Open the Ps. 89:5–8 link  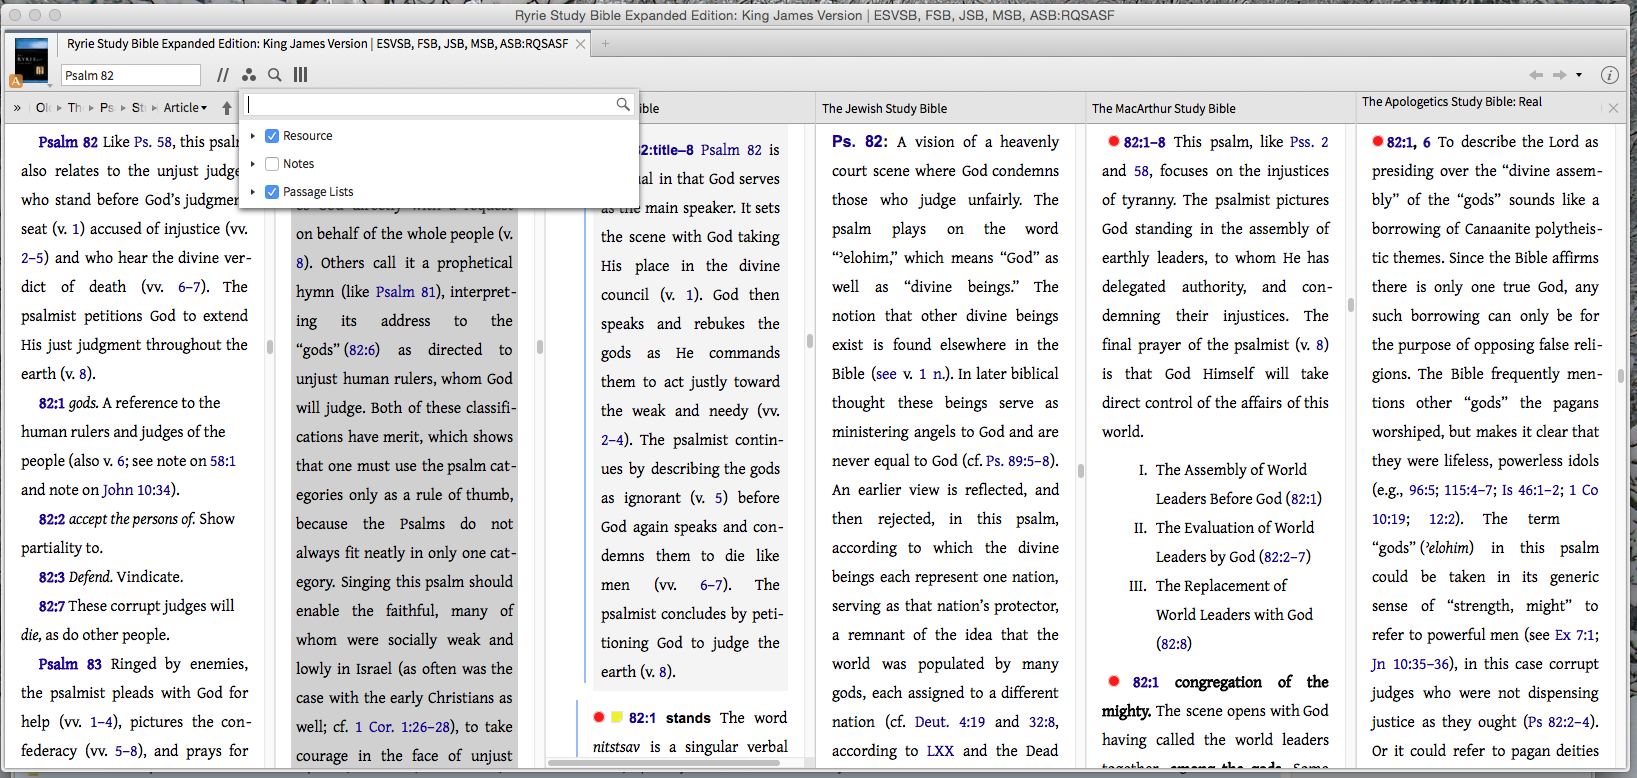pos(1017,461)
